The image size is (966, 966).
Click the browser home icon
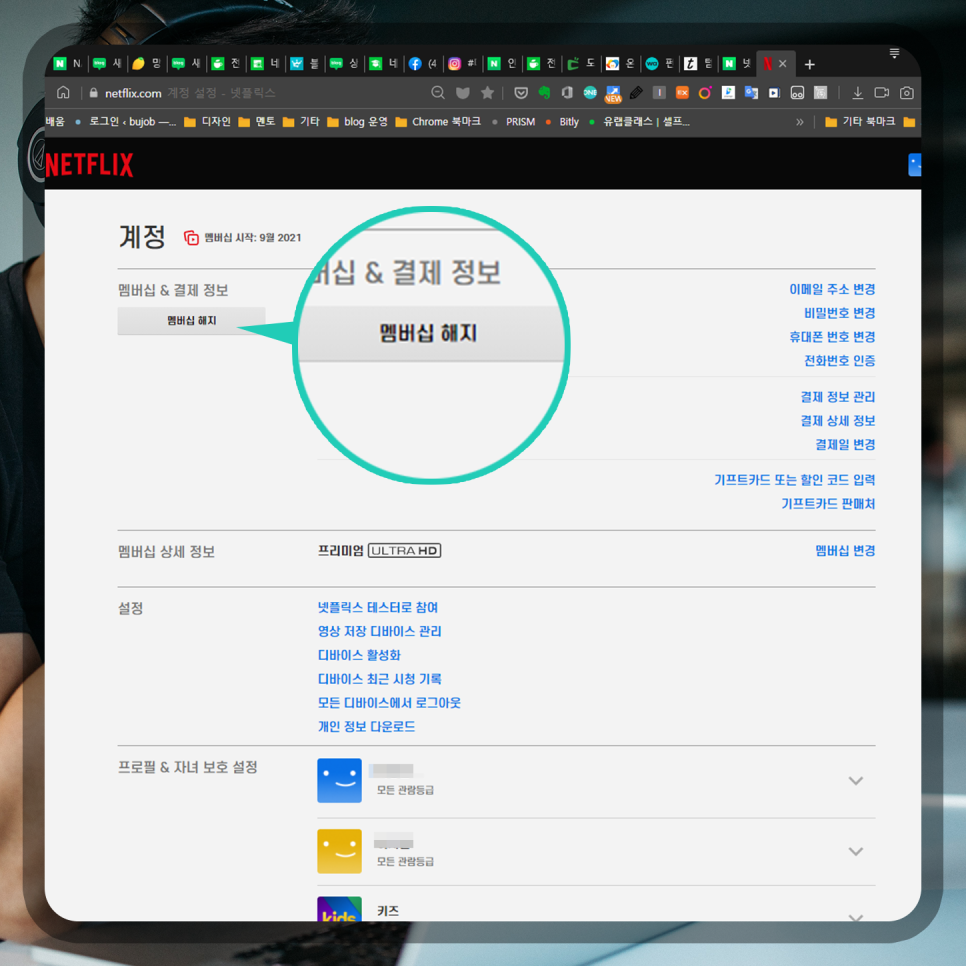[63, 92]
